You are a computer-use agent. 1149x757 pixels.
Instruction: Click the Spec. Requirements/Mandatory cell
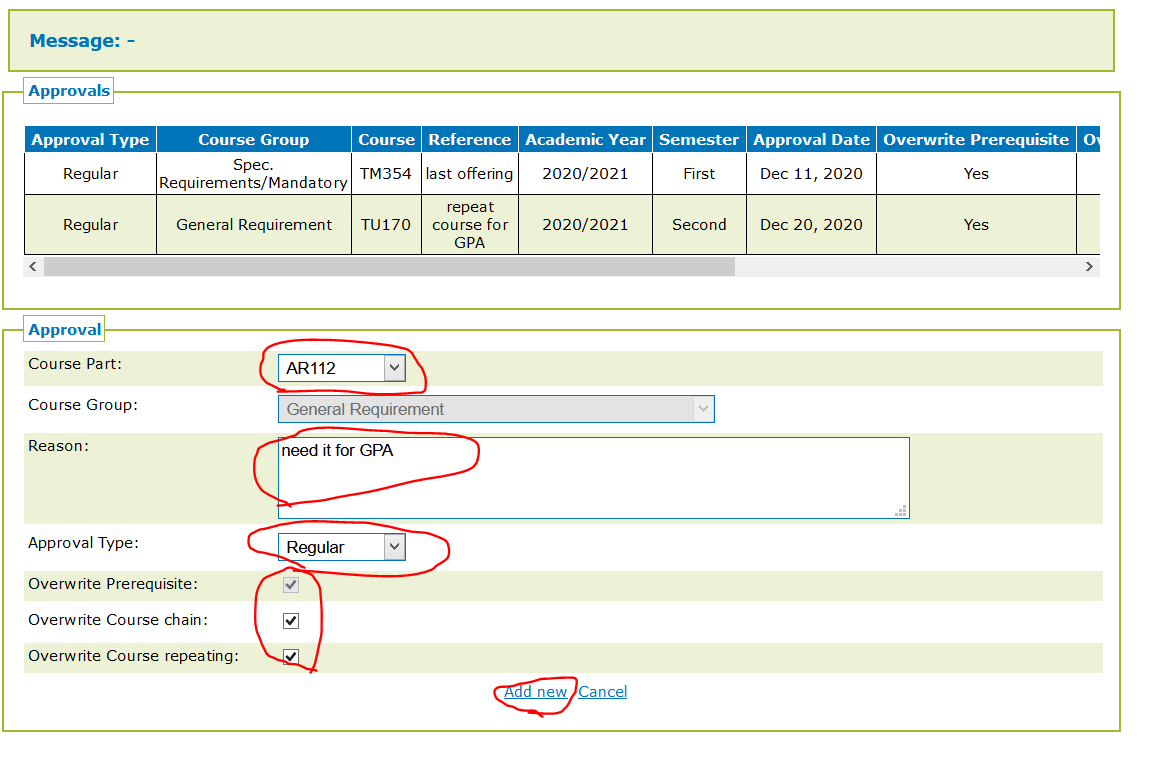click(x=254, y=174)
